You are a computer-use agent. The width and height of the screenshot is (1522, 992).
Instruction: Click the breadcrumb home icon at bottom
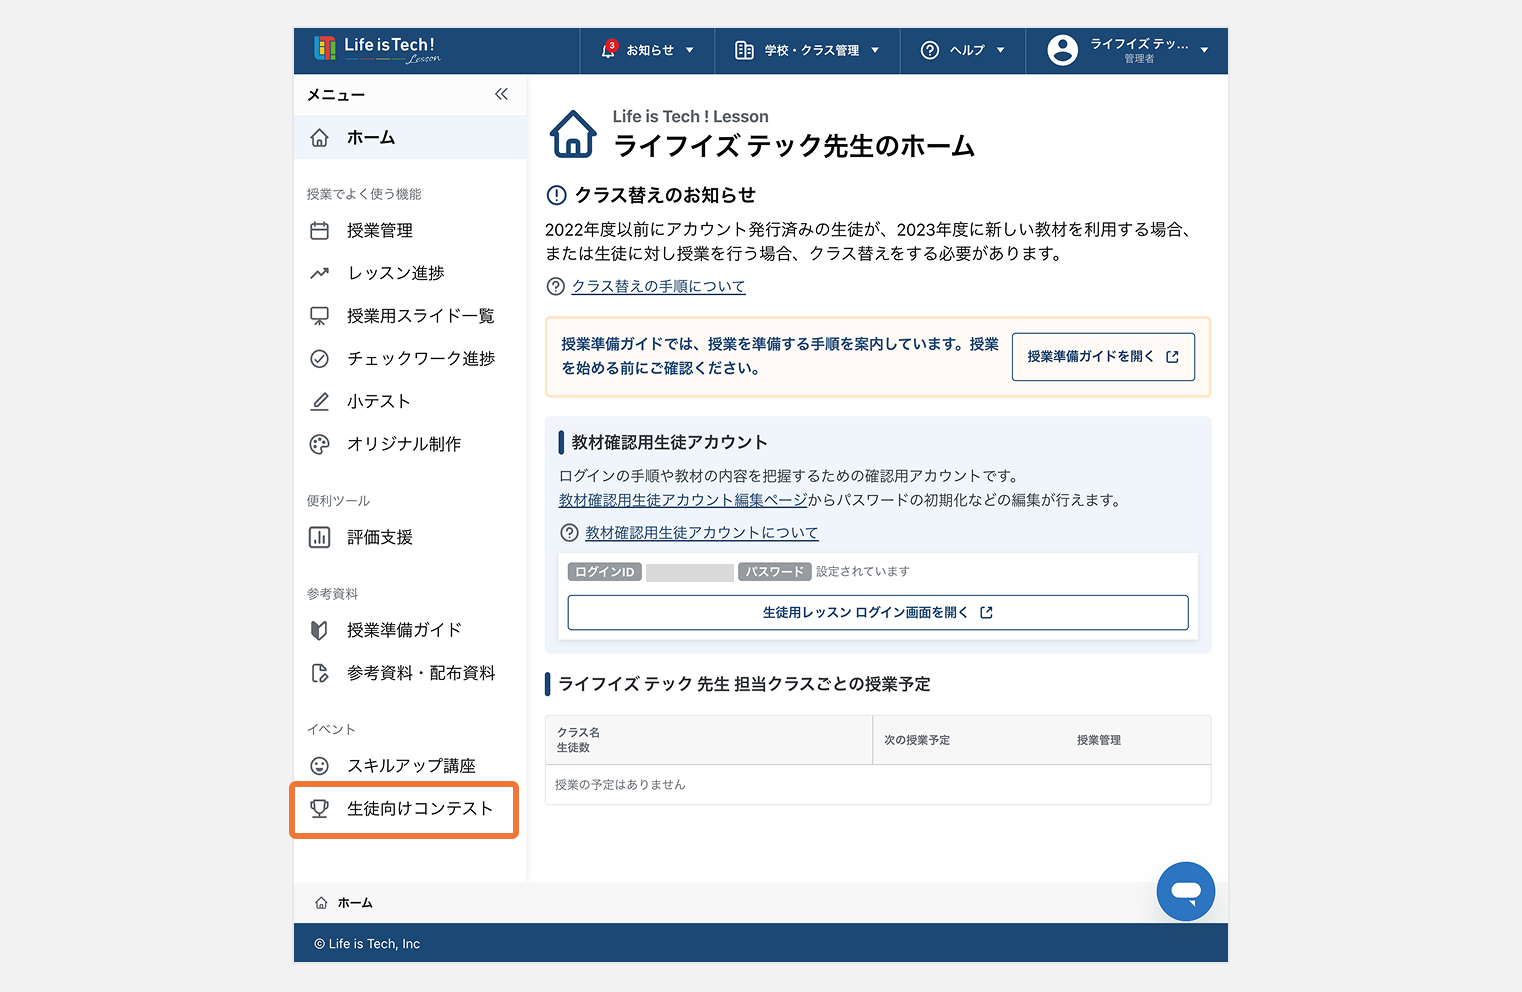tap(321, 903)
